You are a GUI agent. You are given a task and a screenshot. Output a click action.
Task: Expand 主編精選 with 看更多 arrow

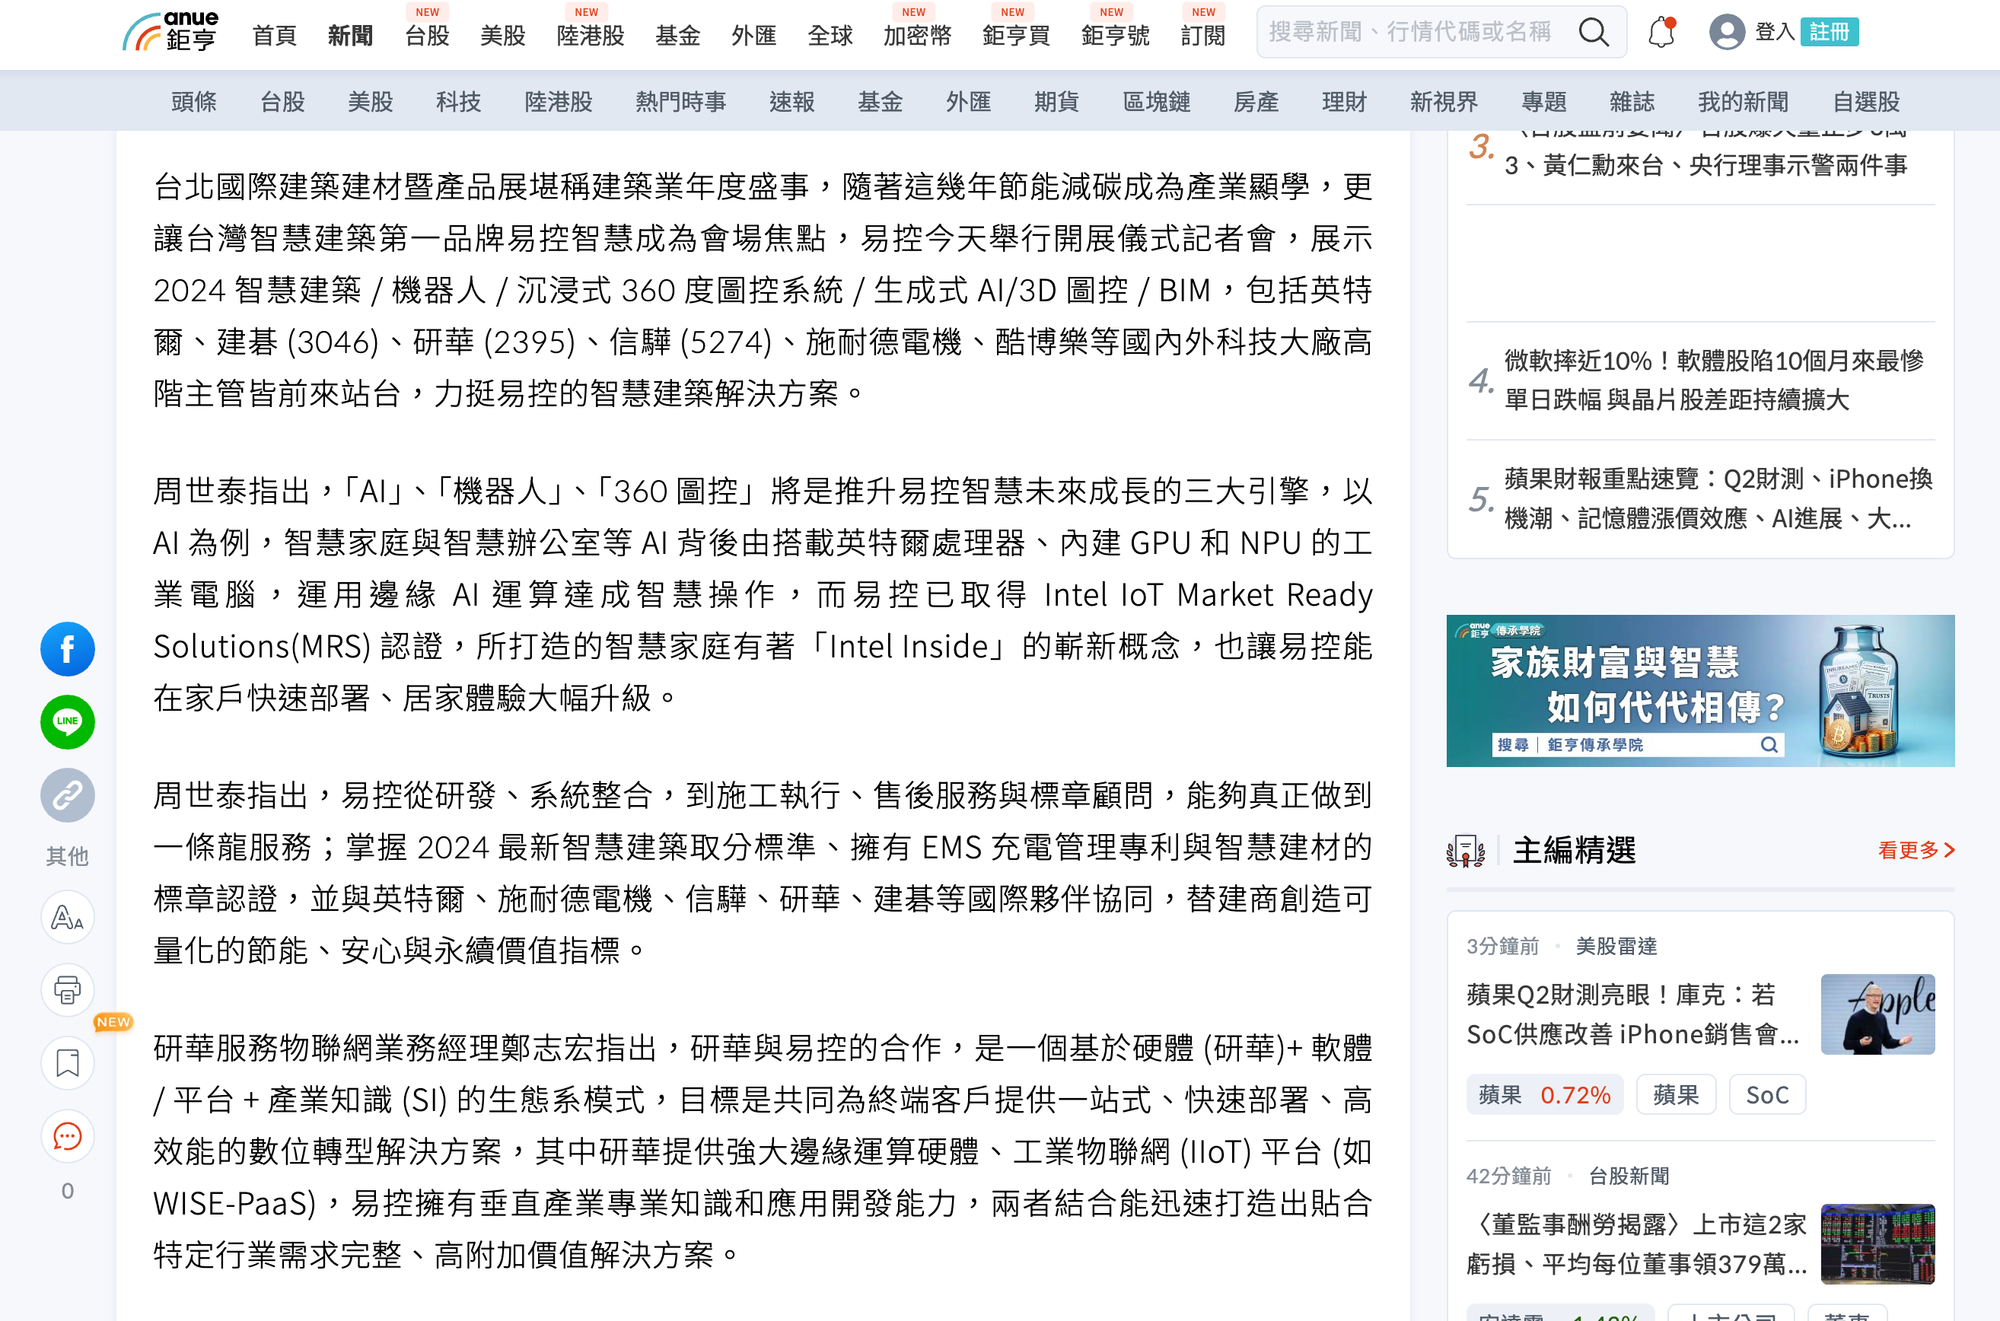coord(1915,850)
